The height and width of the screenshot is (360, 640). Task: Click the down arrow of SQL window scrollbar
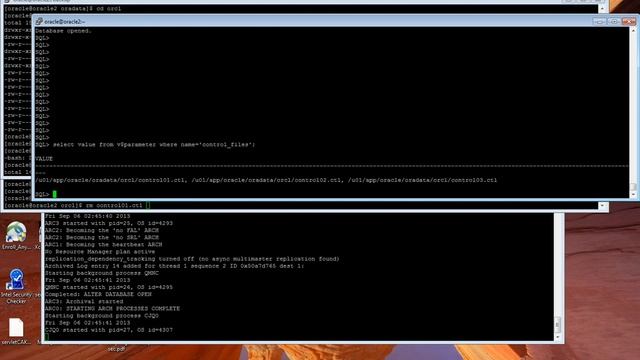coord(633,195)
